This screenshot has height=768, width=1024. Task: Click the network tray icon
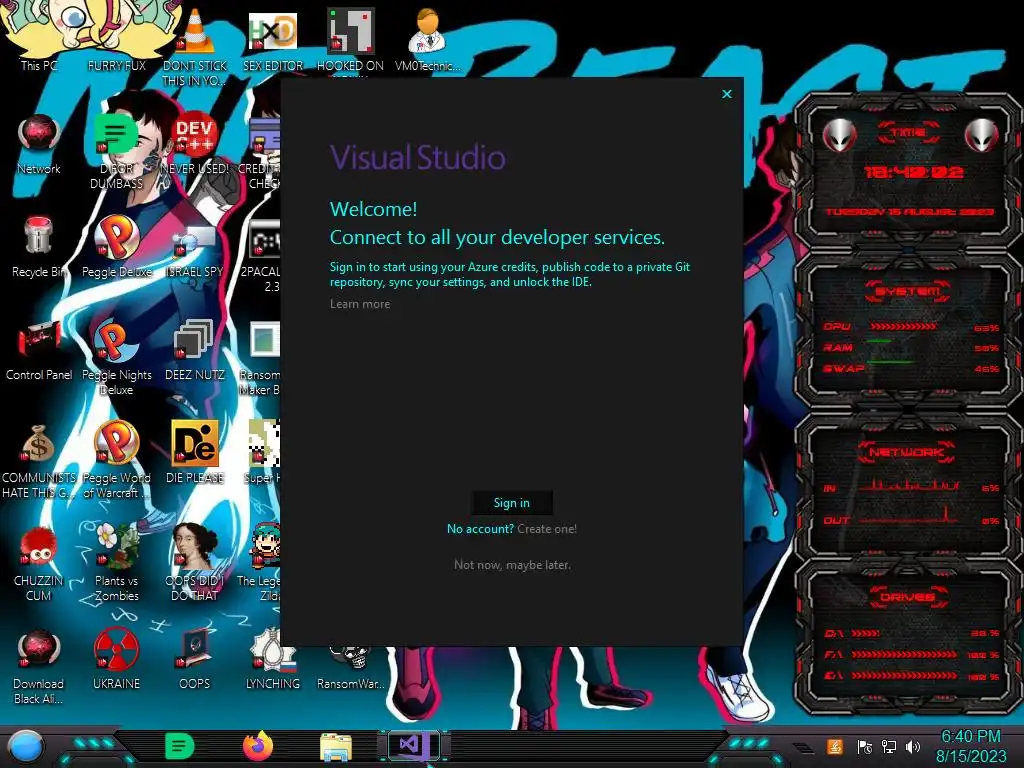(x=889, y=747)
